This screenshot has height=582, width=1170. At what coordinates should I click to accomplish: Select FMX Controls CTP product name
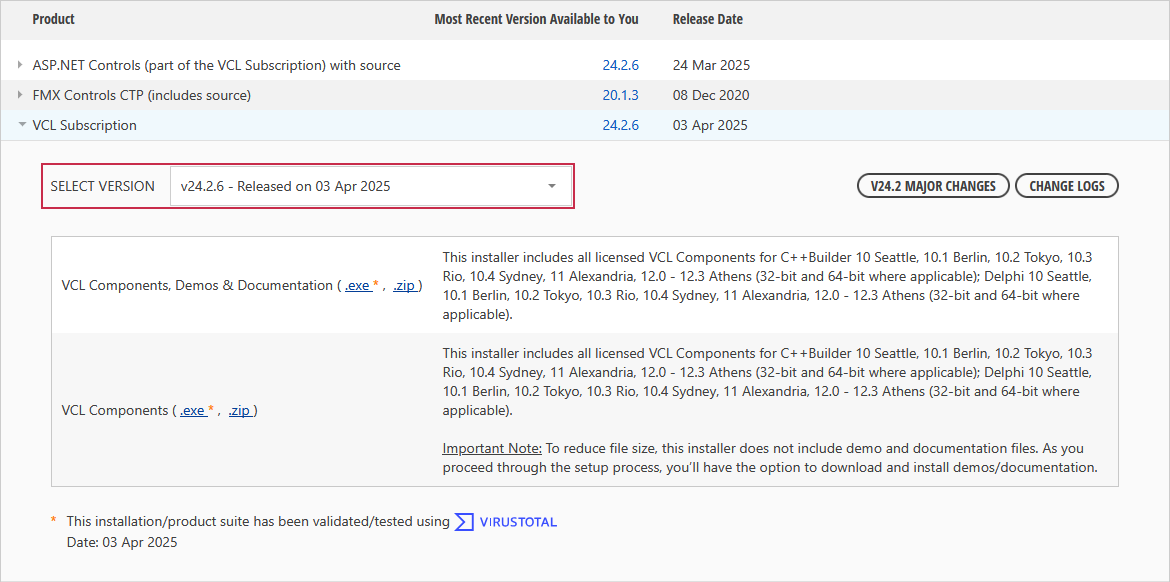(141, 95)
